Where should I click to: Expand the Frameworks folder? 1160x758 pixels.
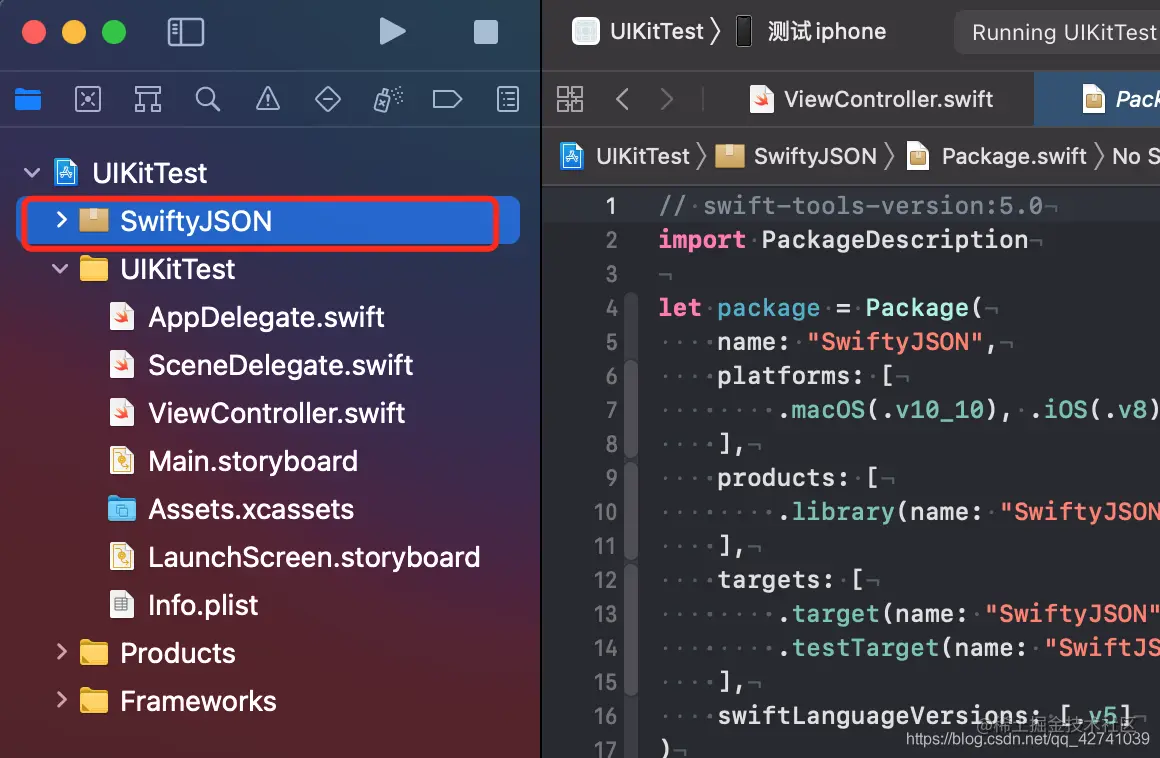[x=61, y=700]
